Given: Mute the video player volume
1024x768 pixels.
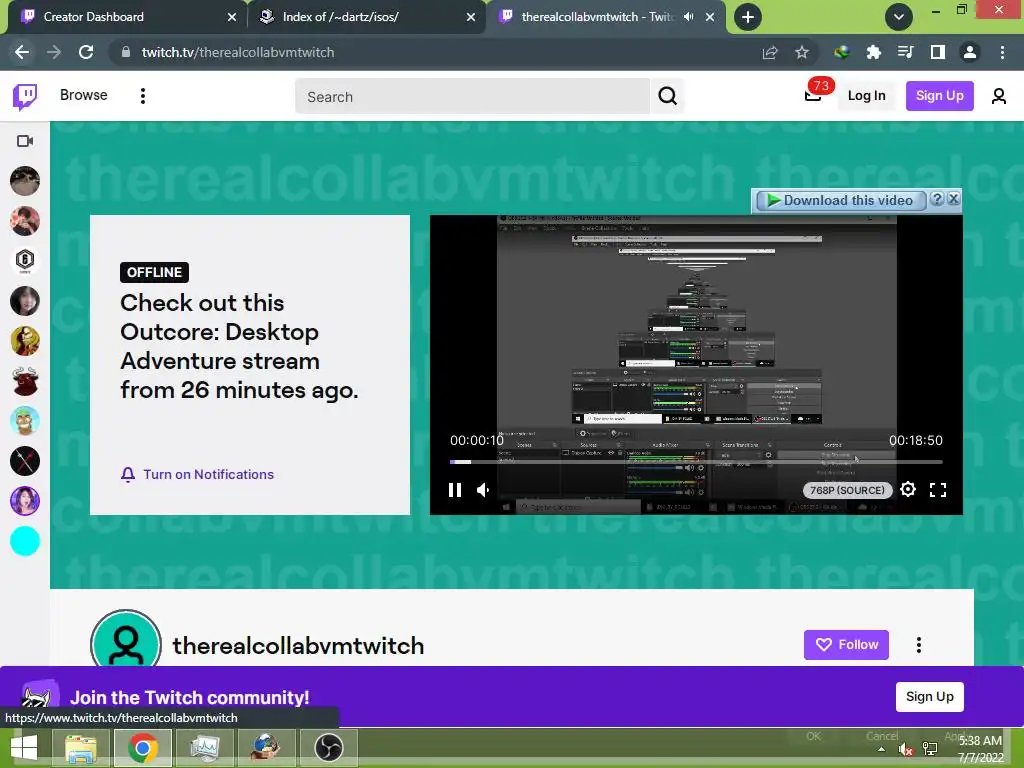Looking at the screenshot, I should tap(483, 490).
